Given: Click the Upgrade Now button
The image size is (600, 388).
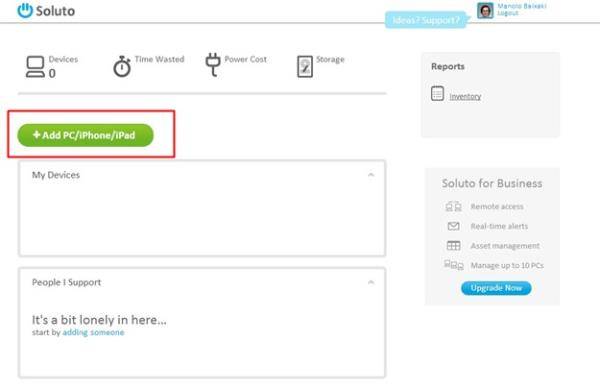Looking at the screenshot, I should tap(496, 288).
